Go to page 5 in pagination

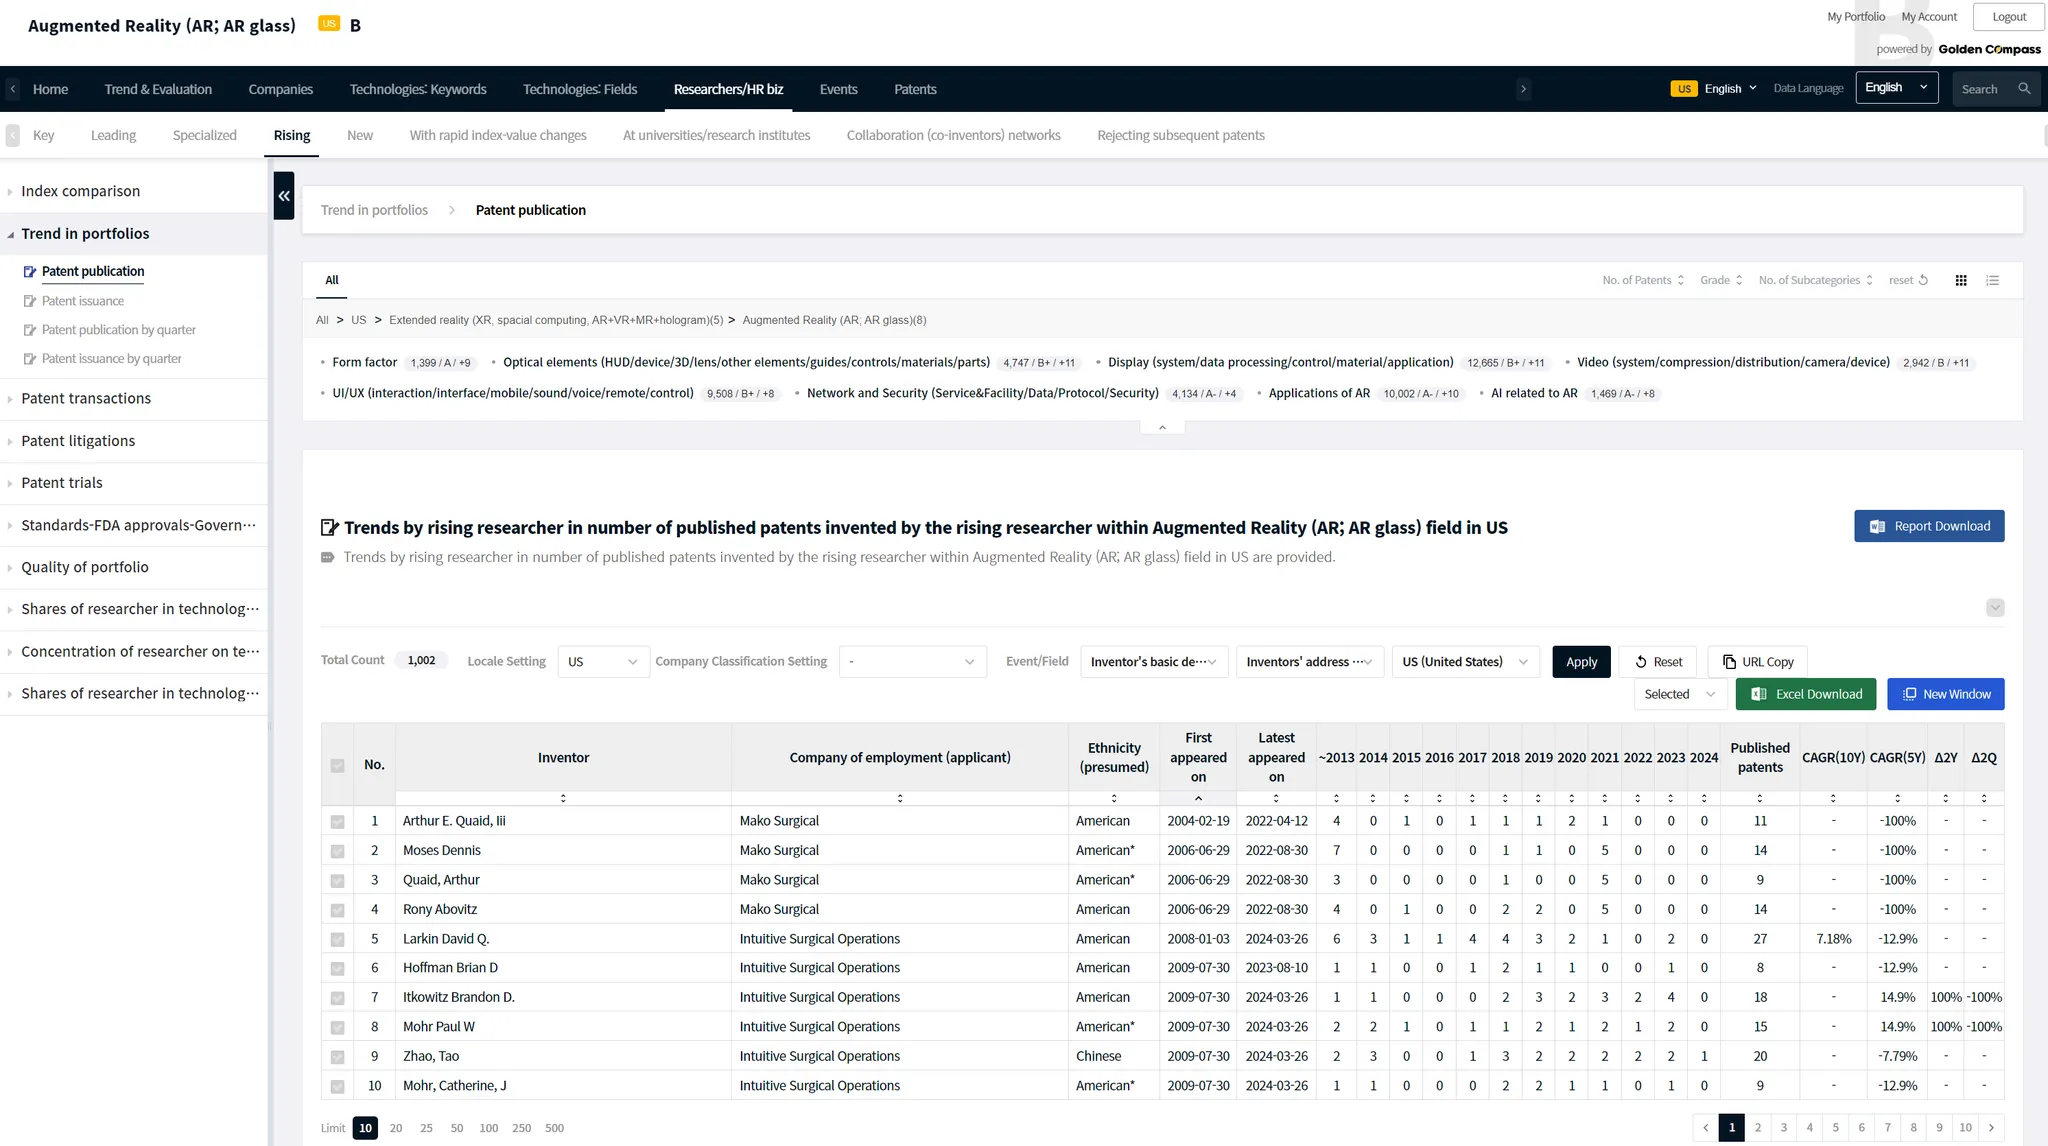[x=1835, y=1128]
